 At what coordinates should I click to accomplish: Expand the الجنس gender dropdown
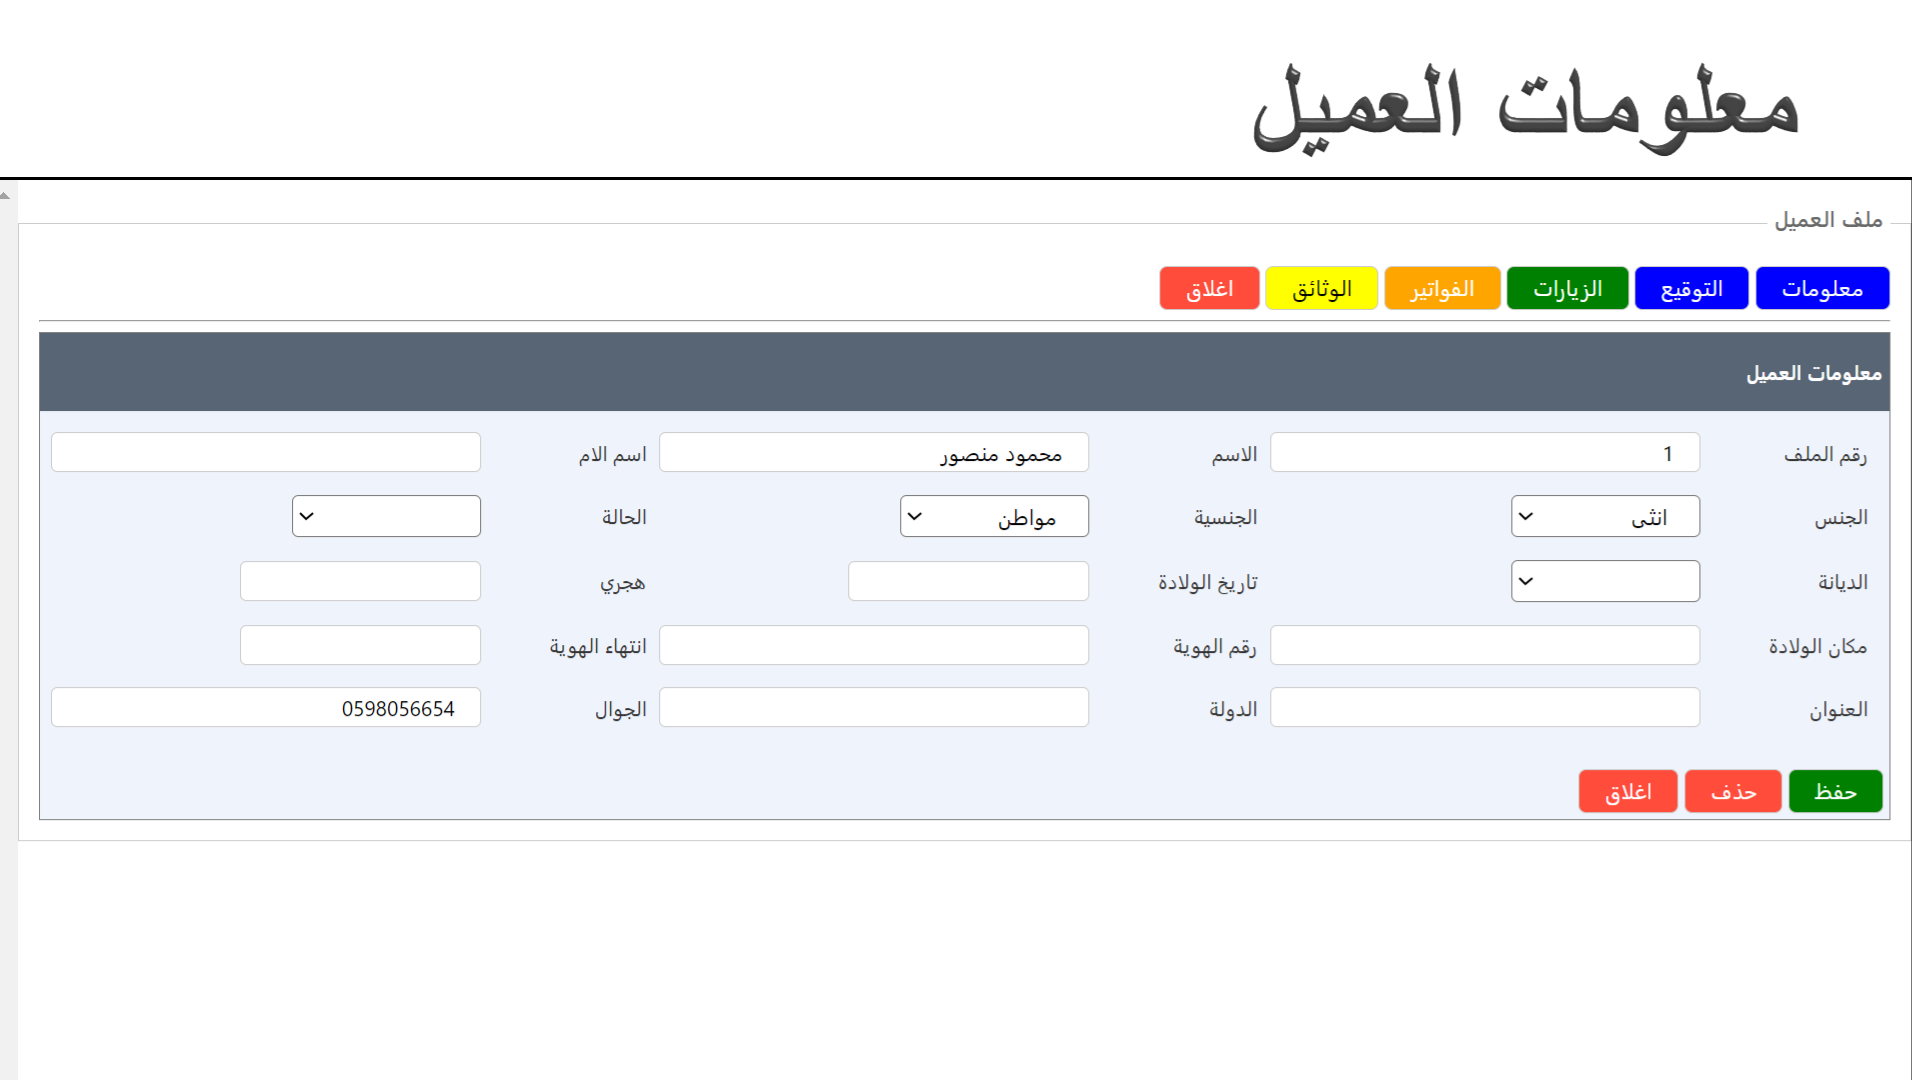click(1604, 517)
